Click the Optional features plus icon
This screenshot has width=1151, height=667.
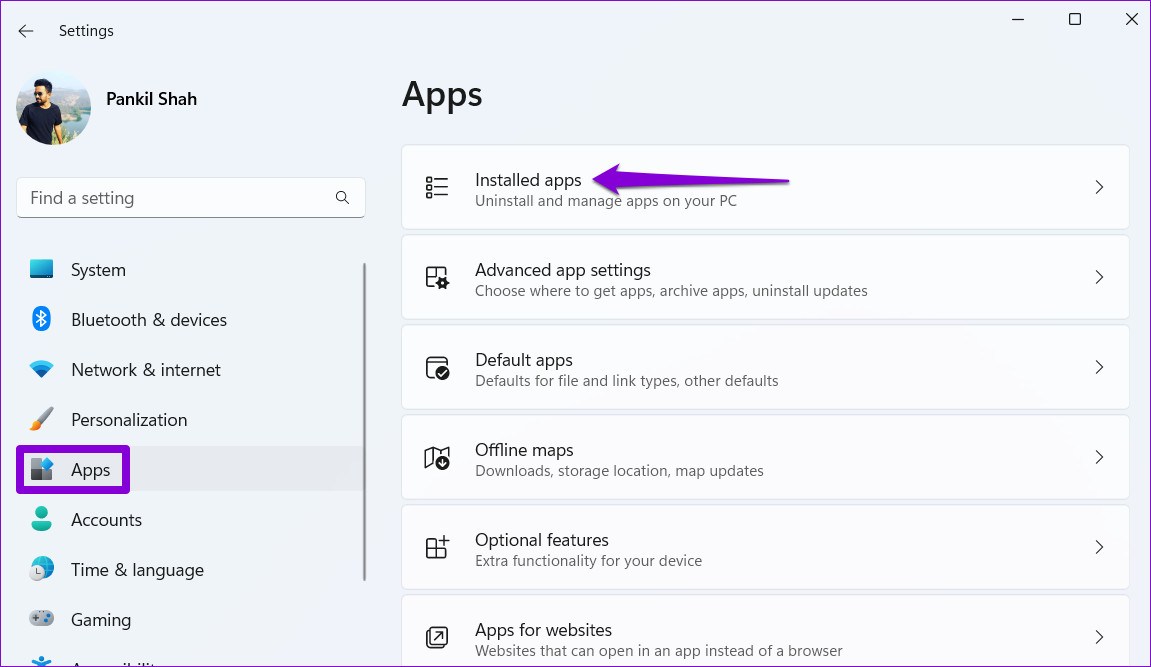click(x=437, y=547)
